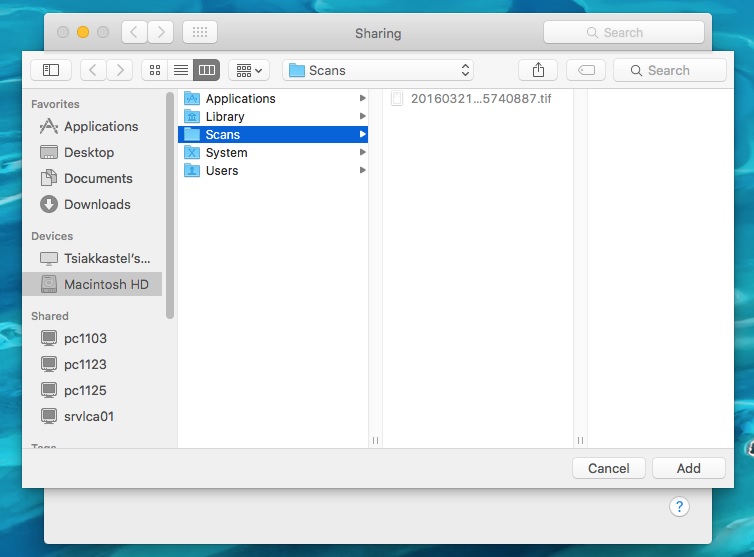Click the Shared section header
Screen dimensions: 754x557
coord(50,316)
